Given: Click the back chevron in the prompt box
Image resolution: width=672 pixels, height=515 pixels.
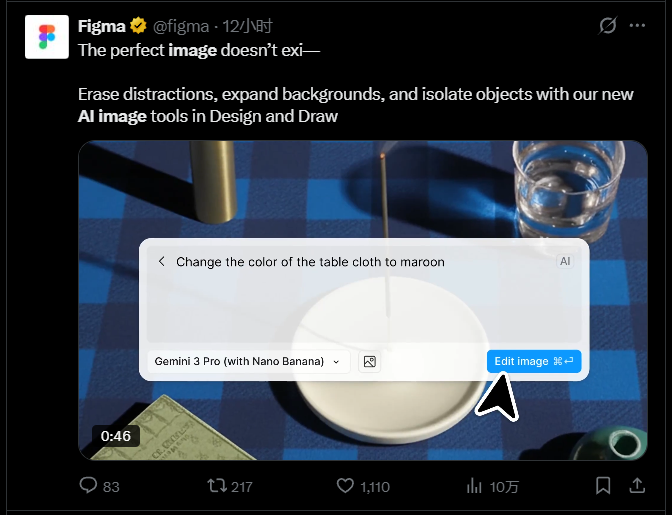Looking at the screenshot, I should pos(161,262).
